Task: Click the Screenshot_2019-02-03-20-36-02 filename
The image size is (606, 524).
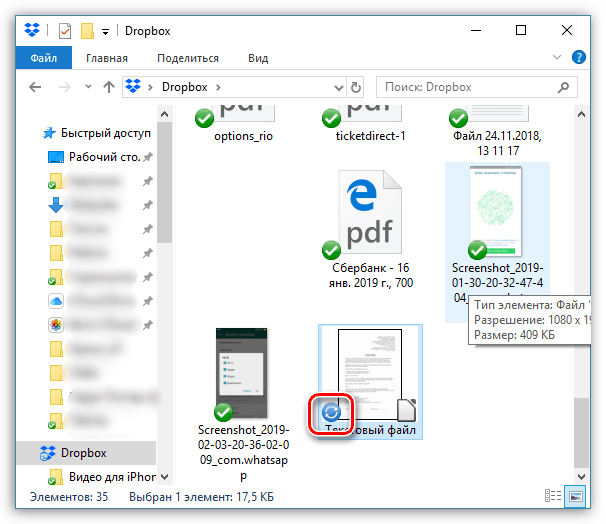Action: point(243,452)
